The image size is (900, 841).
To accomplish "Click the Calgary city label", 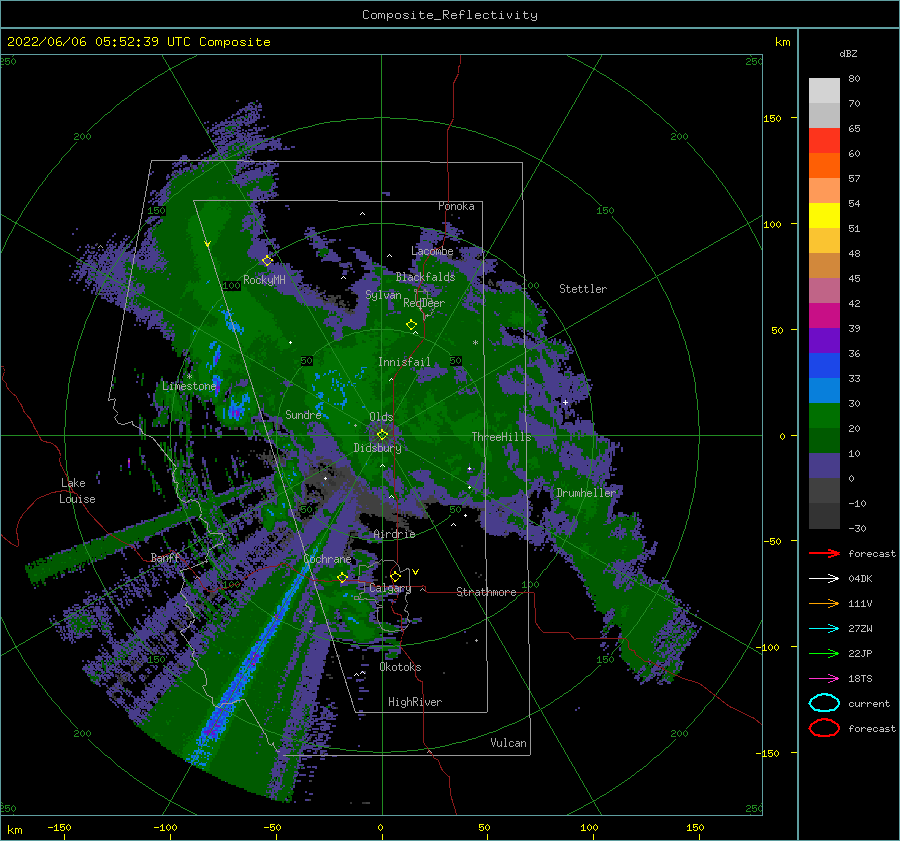I will (390, 588).
